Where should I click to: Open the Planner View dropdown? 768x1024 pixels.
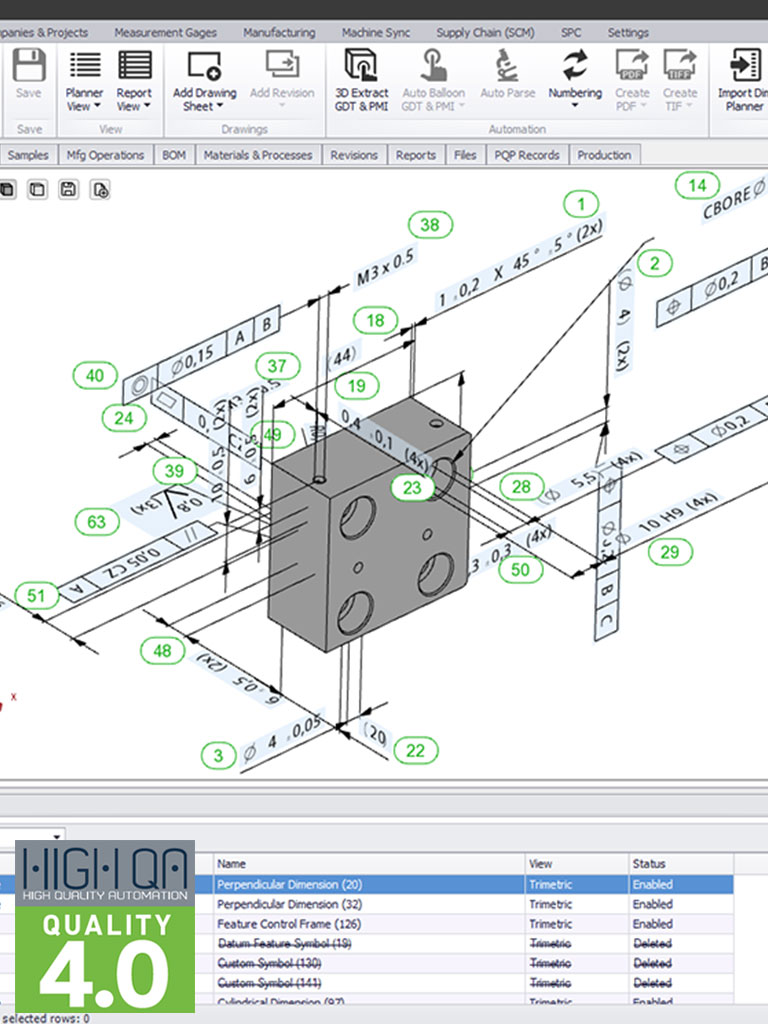tap(84, 99)
